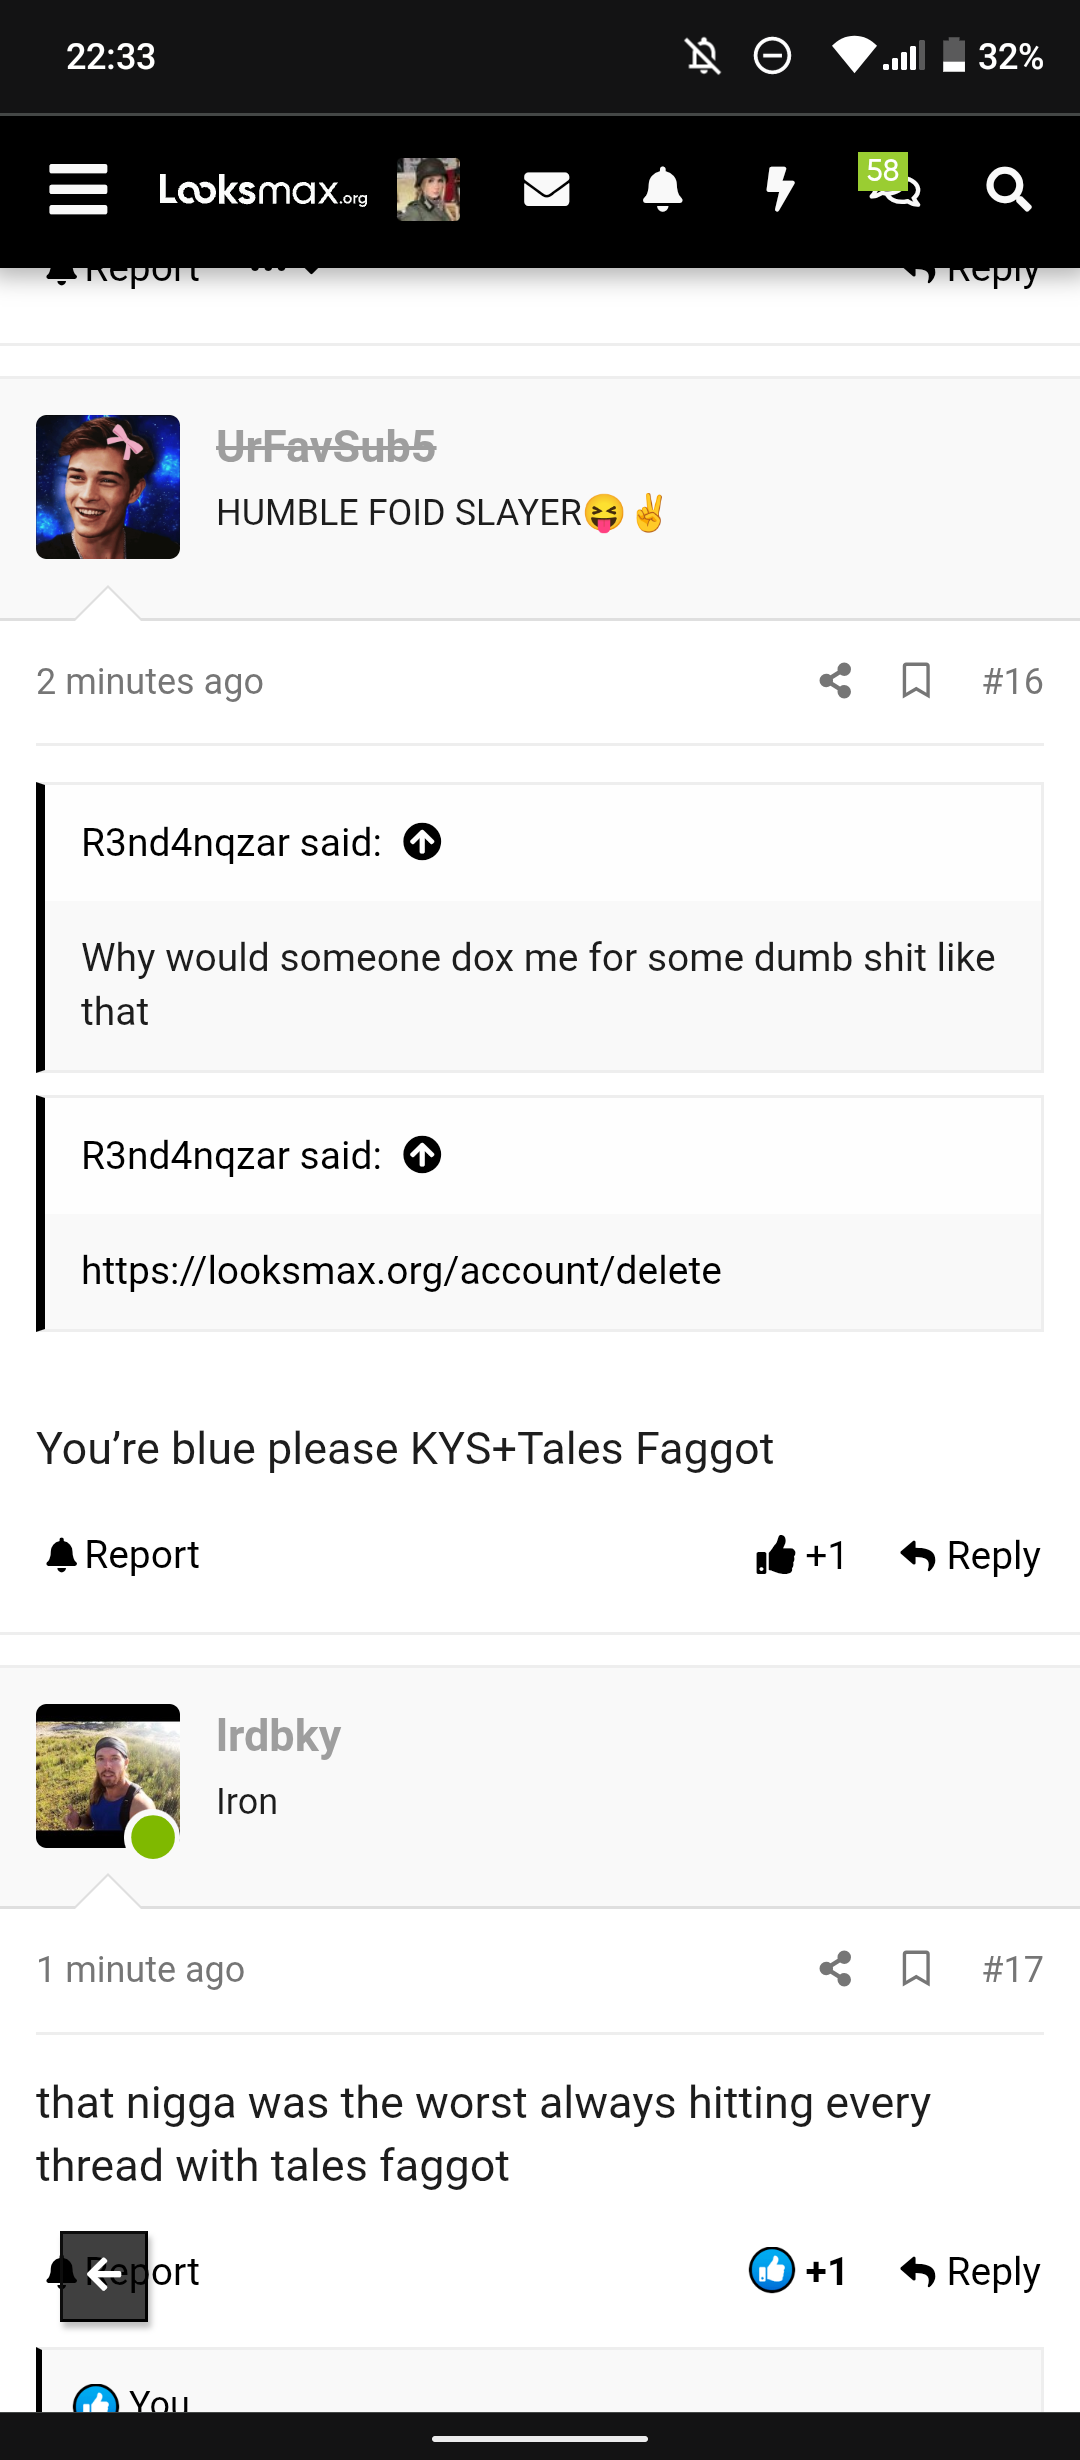Open your account avatar menu in header
Image resolution: width=1080 pixels, height=2460 pixels.
click(428, 189)
